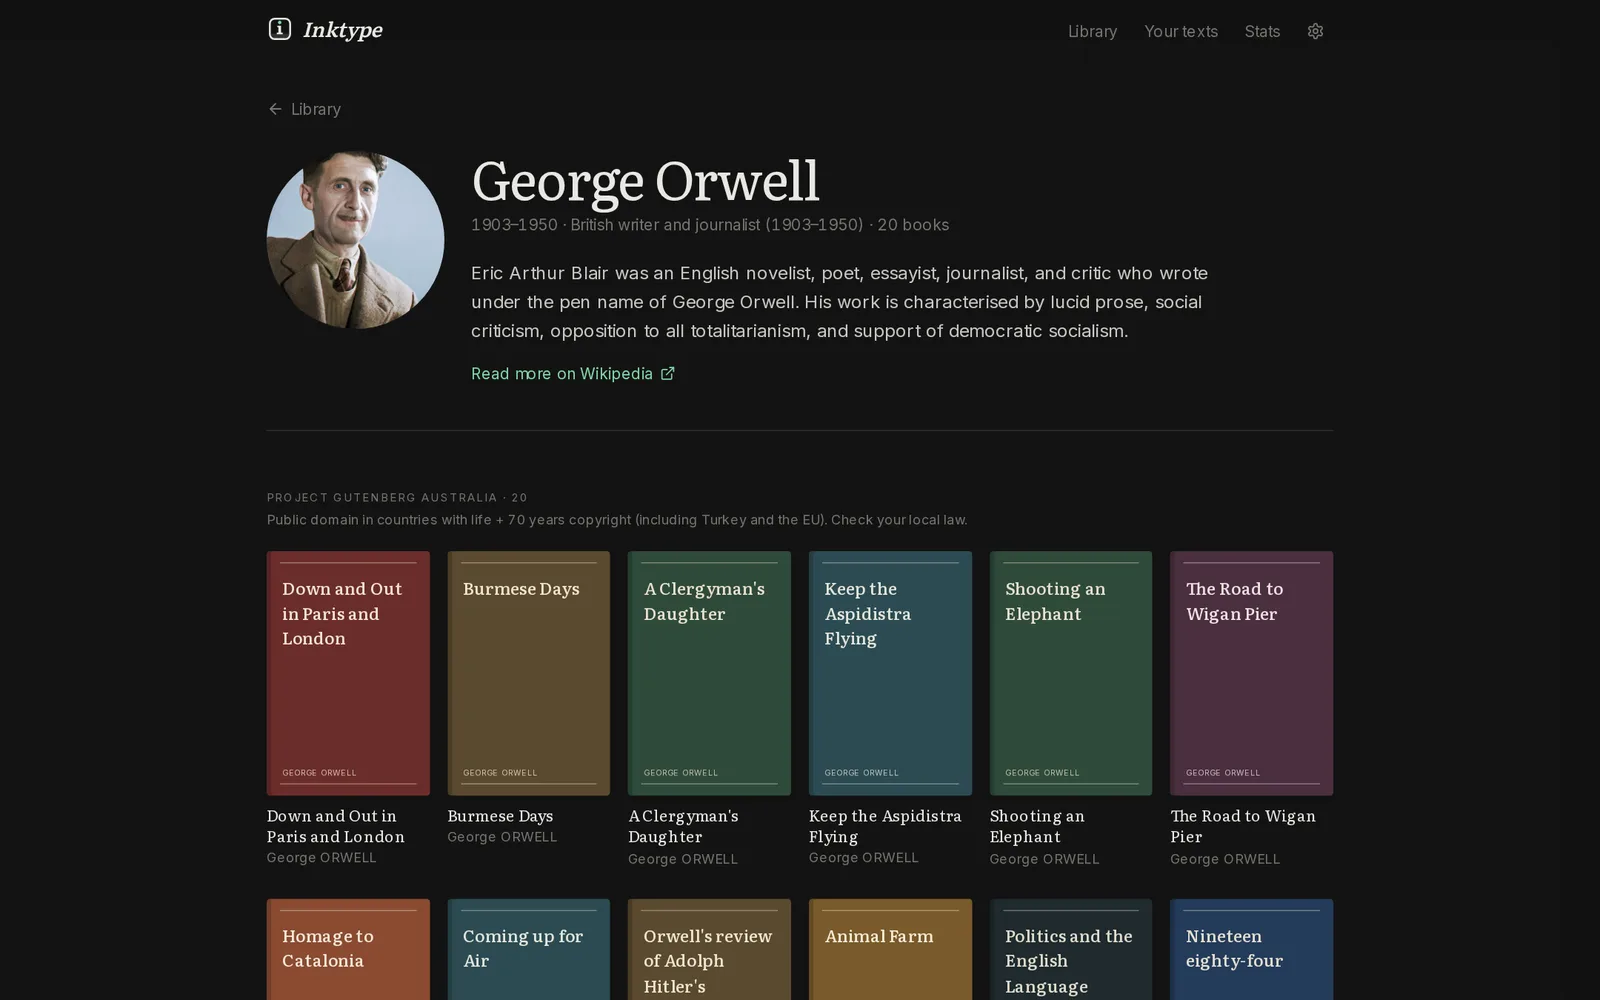Click the back arrow beside Library
Viewport: 1600px width, 1000px height.
pos(275,109)
